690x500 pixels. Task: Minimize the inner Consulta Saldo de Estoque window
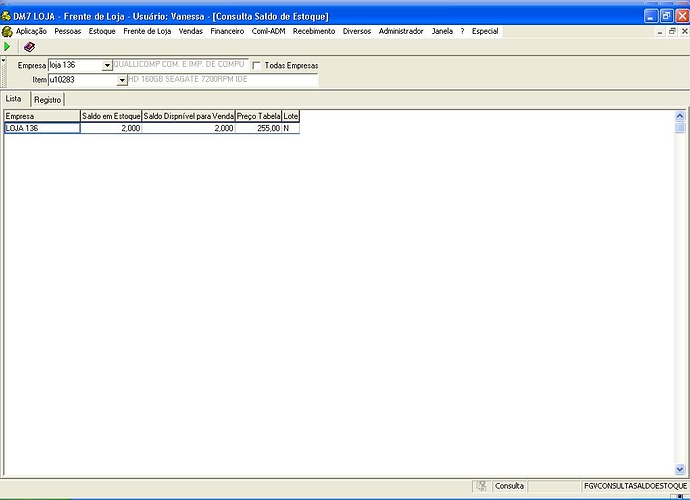pos(660,32)
